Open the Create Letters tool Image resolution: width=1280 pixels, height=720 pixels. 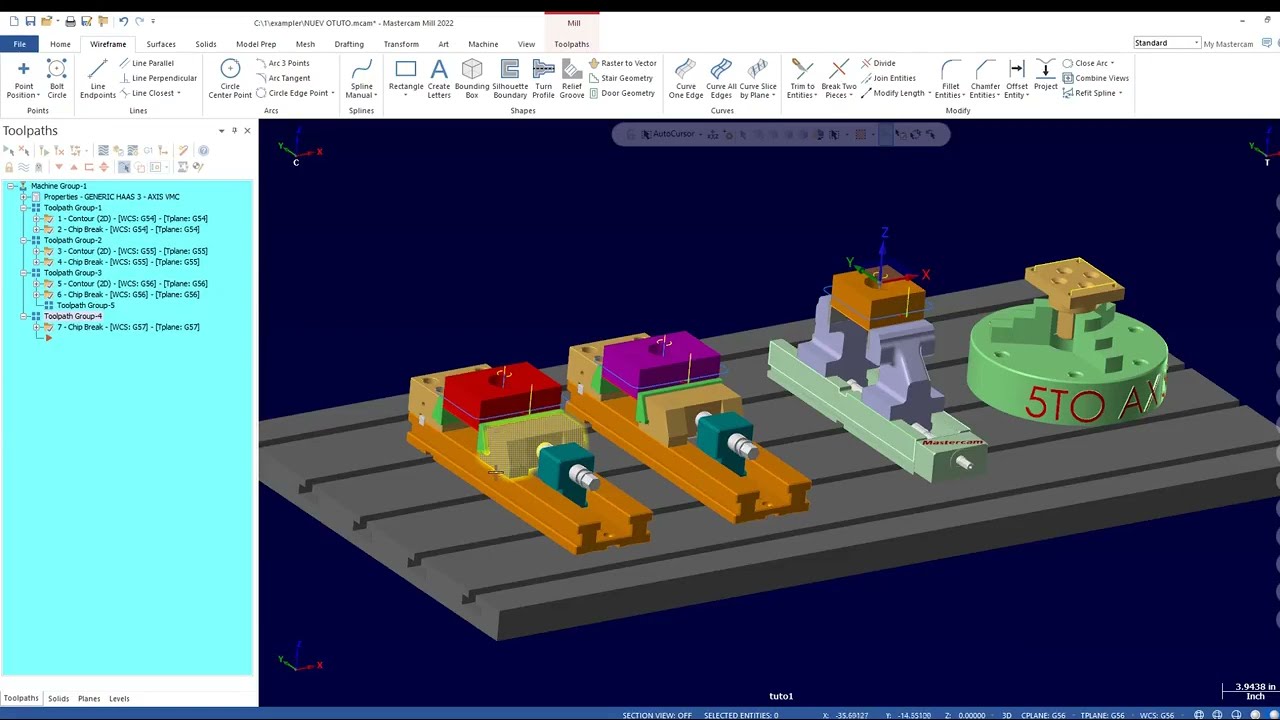pyautogui.click(x=439, y=78)
